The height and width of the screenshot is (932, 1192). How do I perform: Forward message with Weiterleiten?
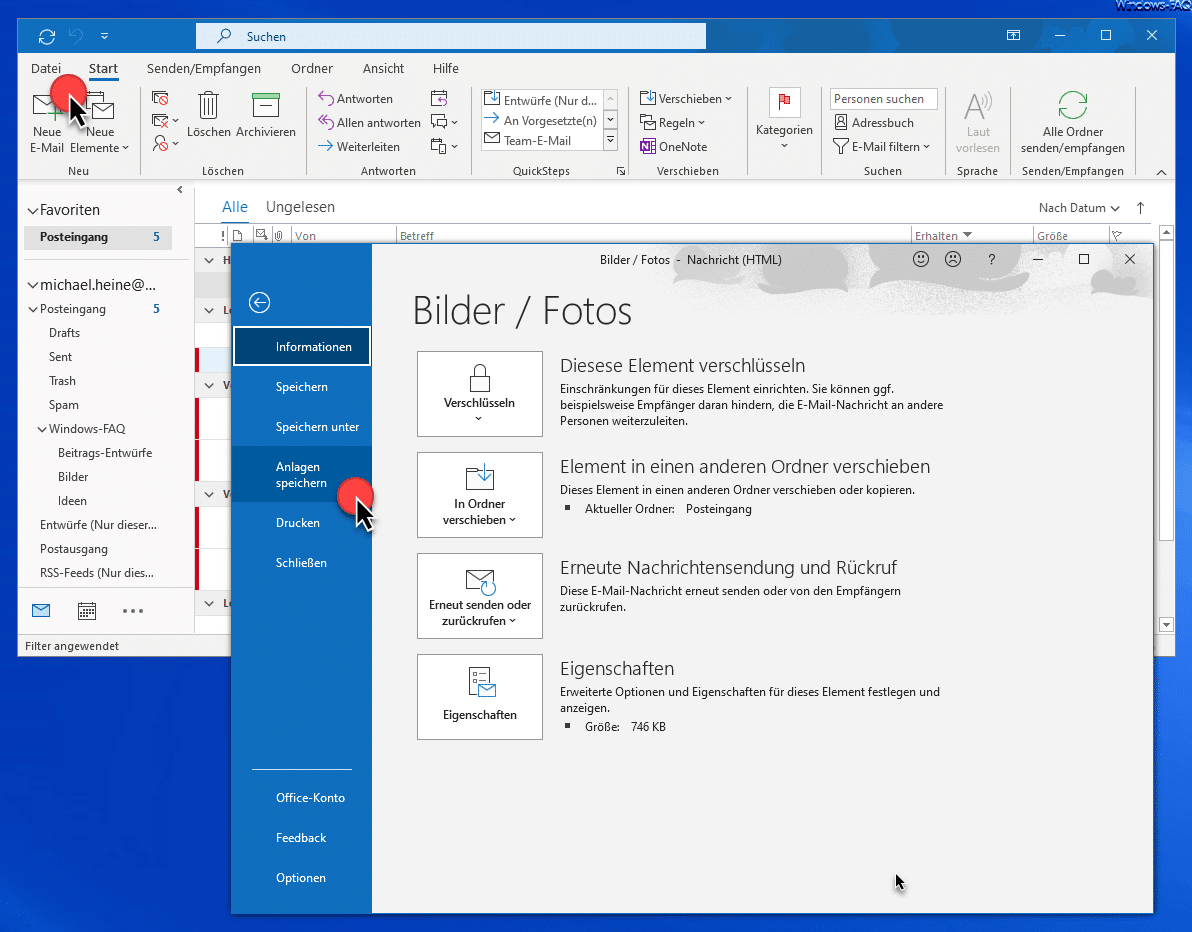coord(359,147)
